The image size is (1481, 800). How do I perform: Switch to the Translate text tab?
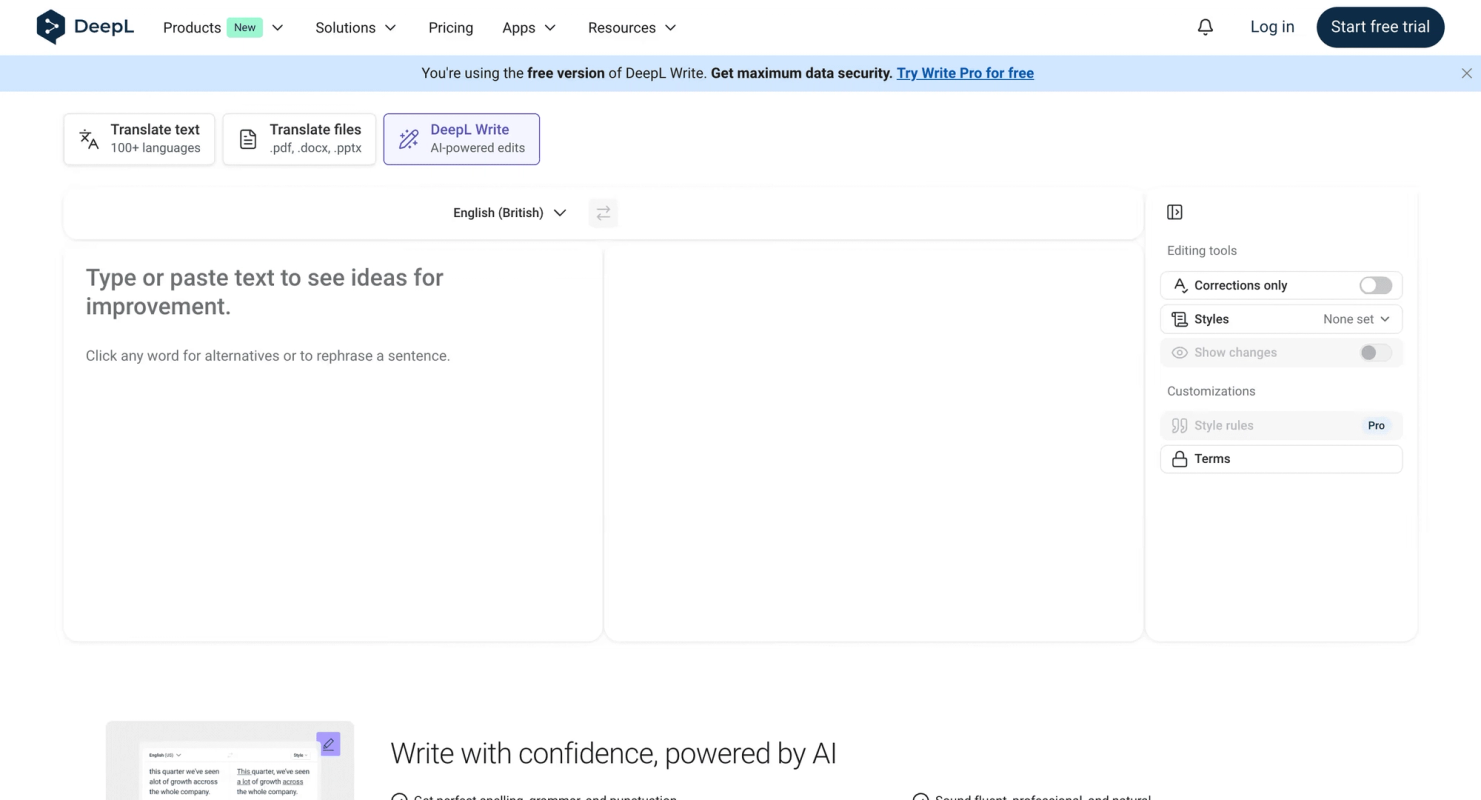tap(139, 139)
